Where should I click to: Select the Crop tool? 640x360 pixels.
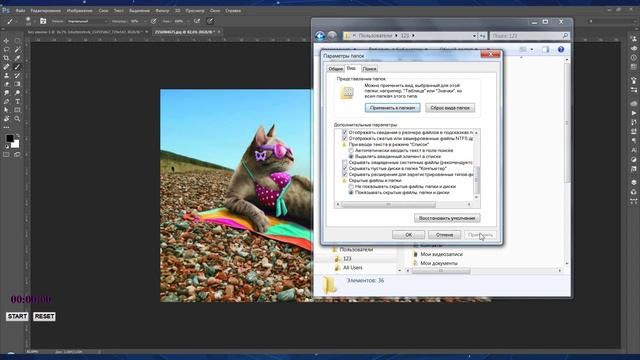point(6,58)
